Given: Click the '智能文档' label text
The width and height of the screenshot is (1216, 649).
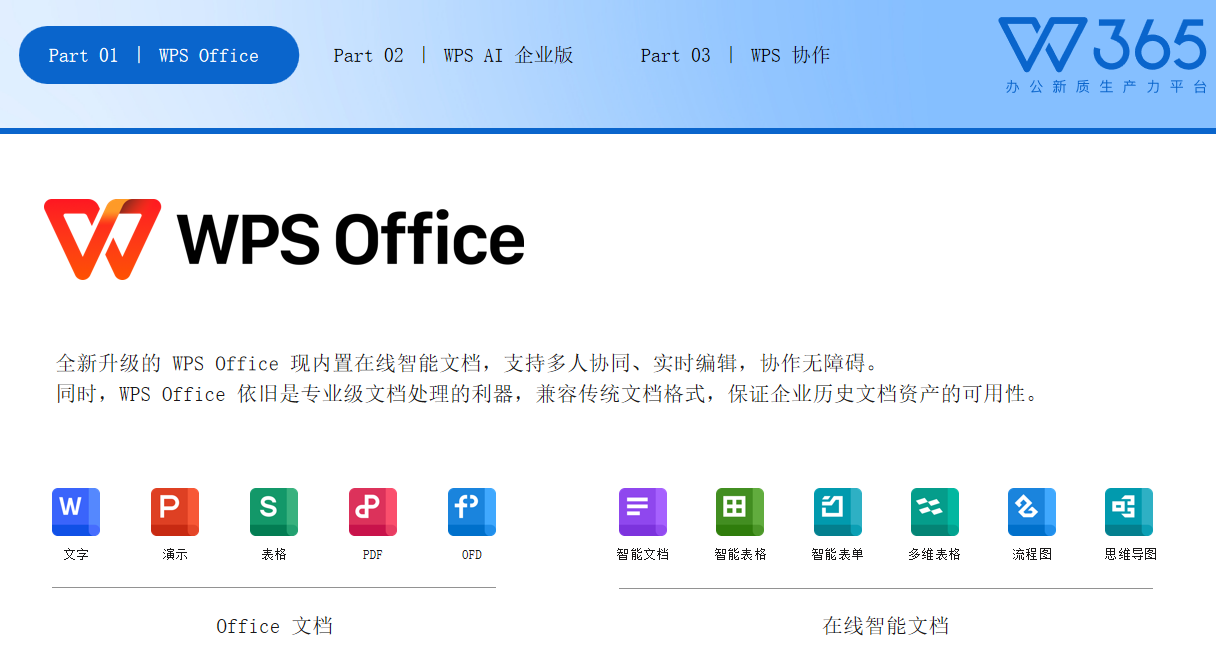Looking at the screenshot, I should [643, 554].
